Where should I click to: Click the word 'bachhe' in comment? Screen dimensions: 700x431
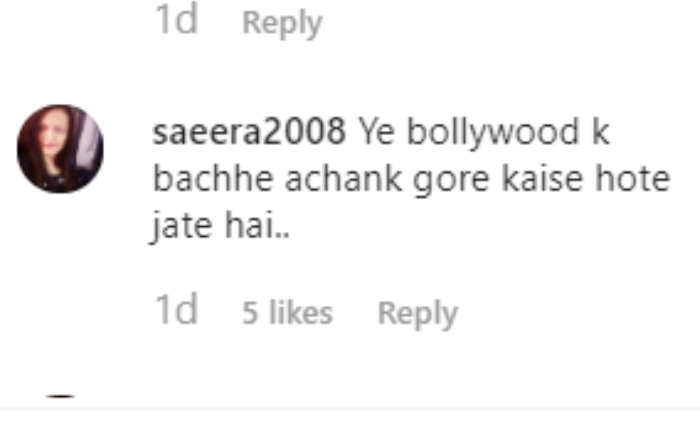pos(213,179)
